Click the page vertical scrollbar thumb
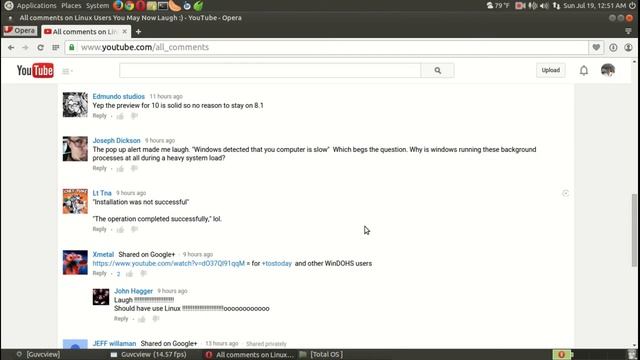This screenshot has width=640, height=360. [x=634, y=231]
